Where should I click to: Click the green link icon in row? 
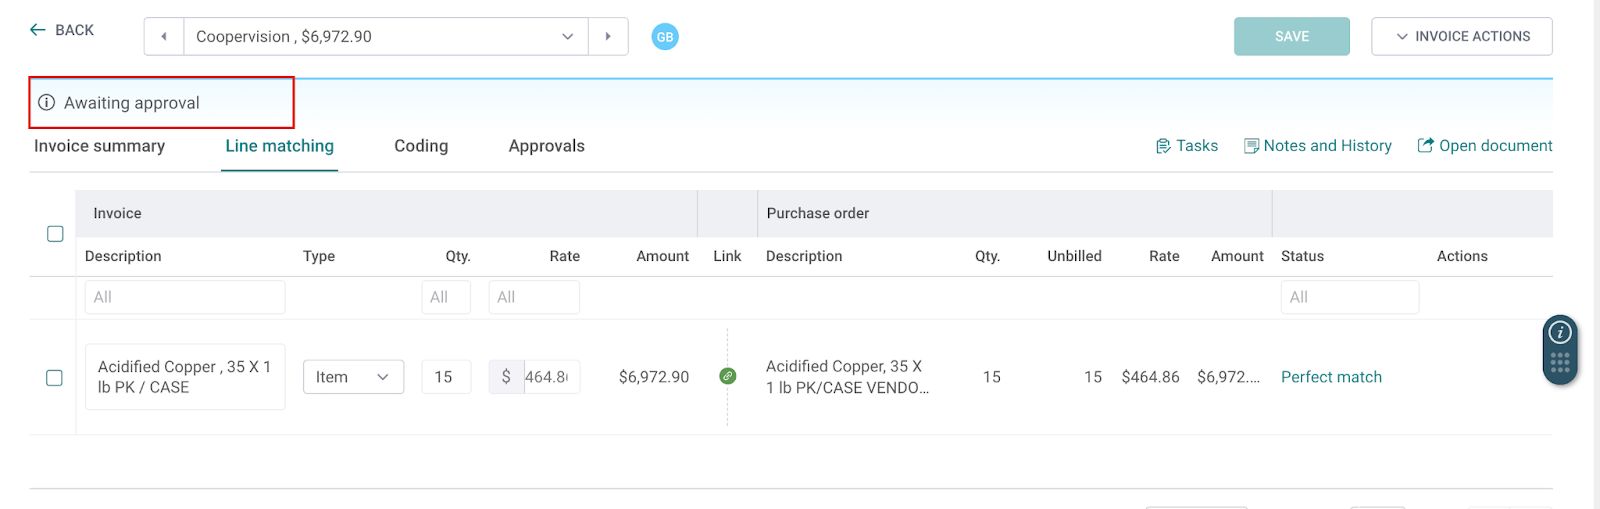coord(728,376)
